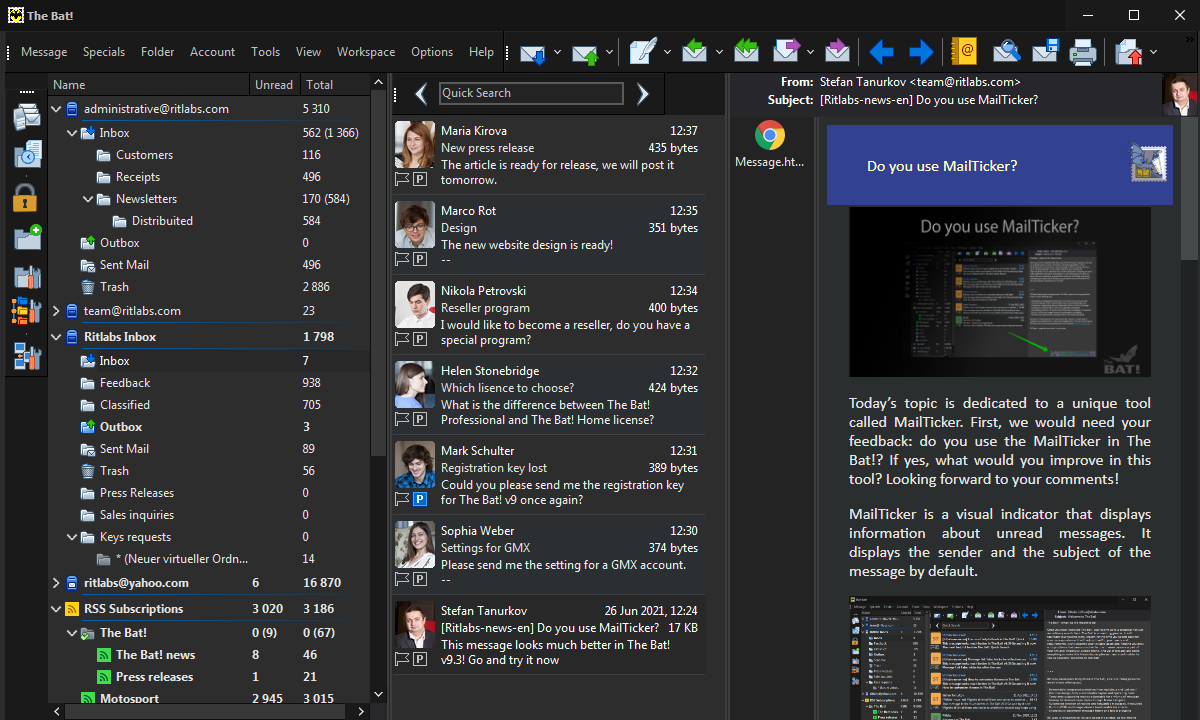Toggle the flag on Stefan Tanurkov's message
Screen dimensions: 1200x720
pos(402,659)
